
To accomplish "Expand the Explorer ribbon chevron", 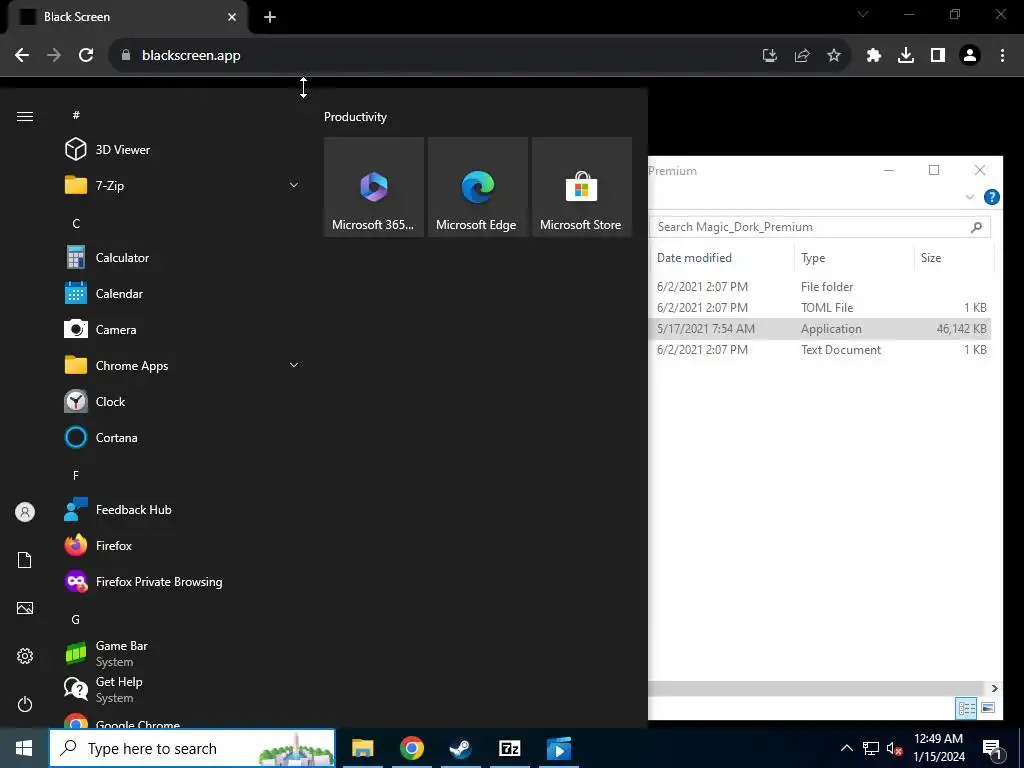I will point(970,197).
